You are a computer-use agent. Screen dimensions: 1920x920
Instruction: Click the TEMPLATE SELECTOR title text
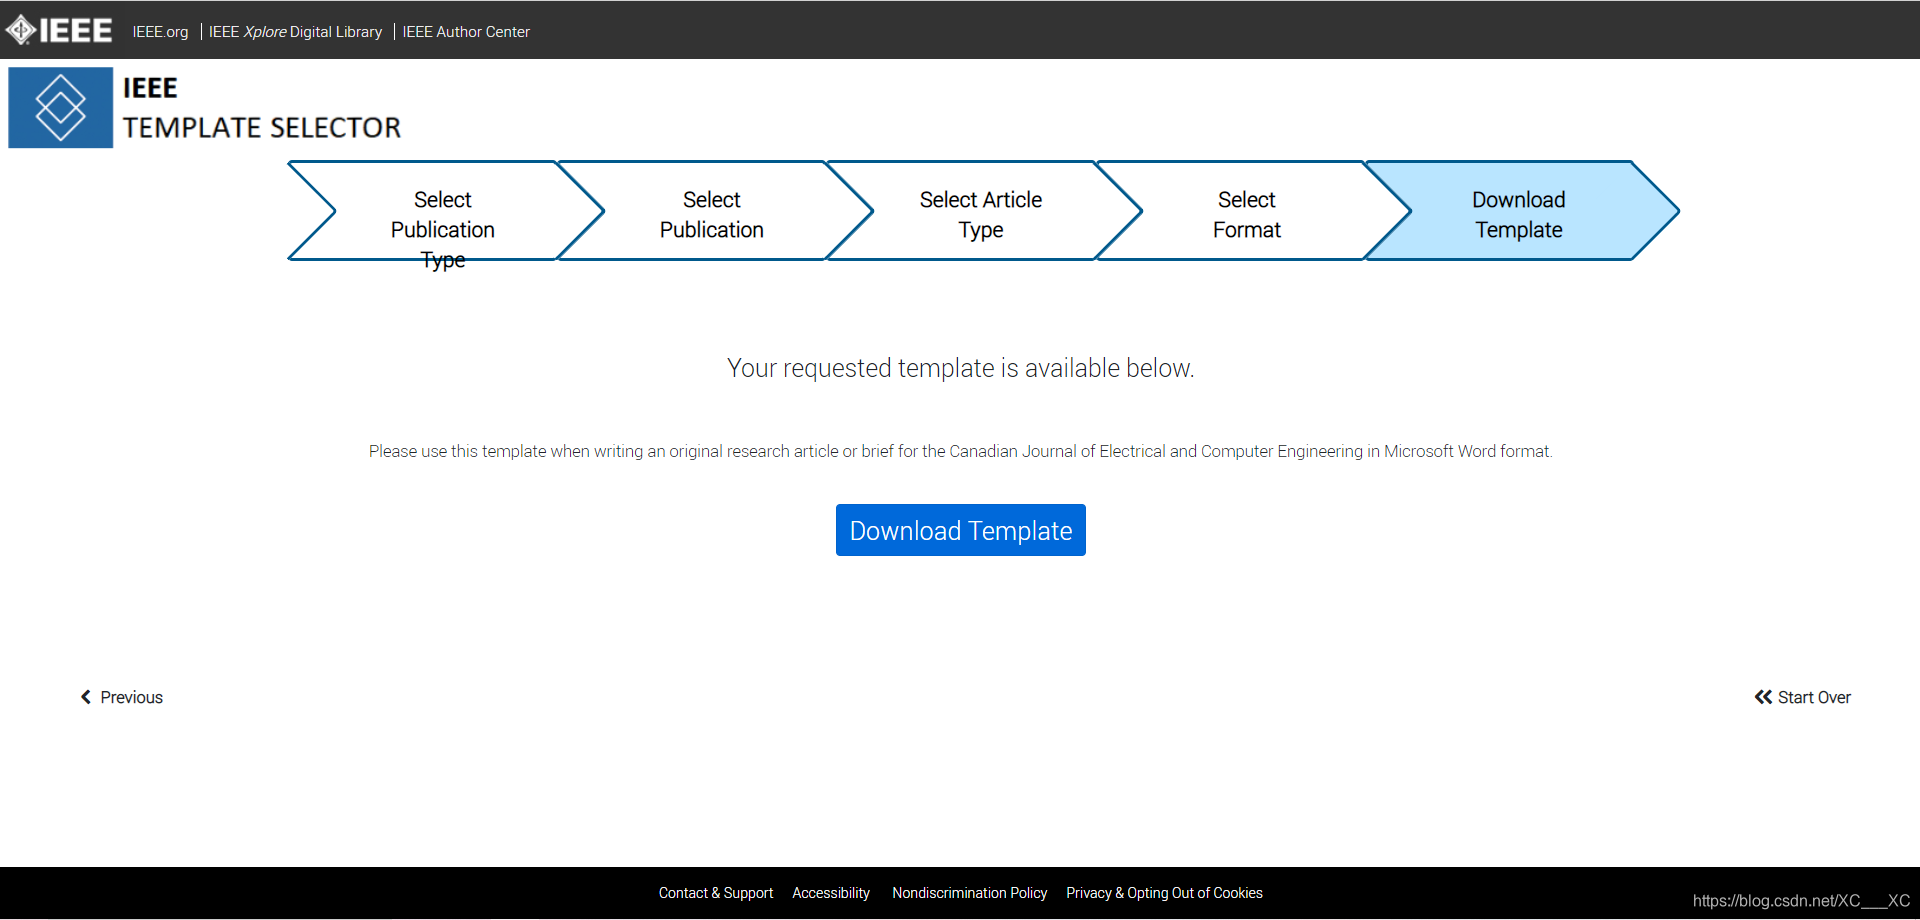click(x=262, y=128)
